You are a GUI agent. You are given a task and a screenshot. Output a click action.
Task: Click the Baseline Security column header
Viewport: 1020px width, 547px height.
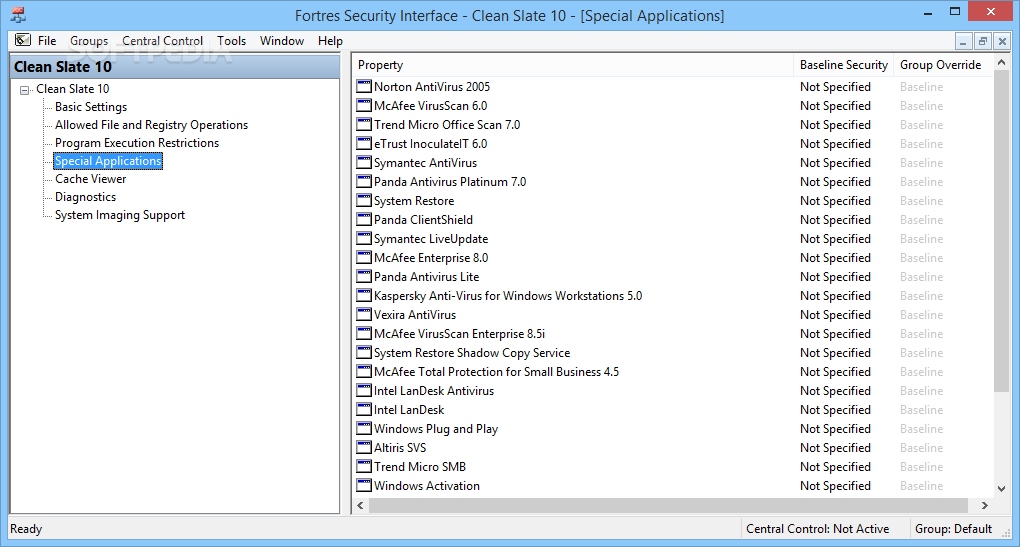pyautogui.click(x=844, y=65)
